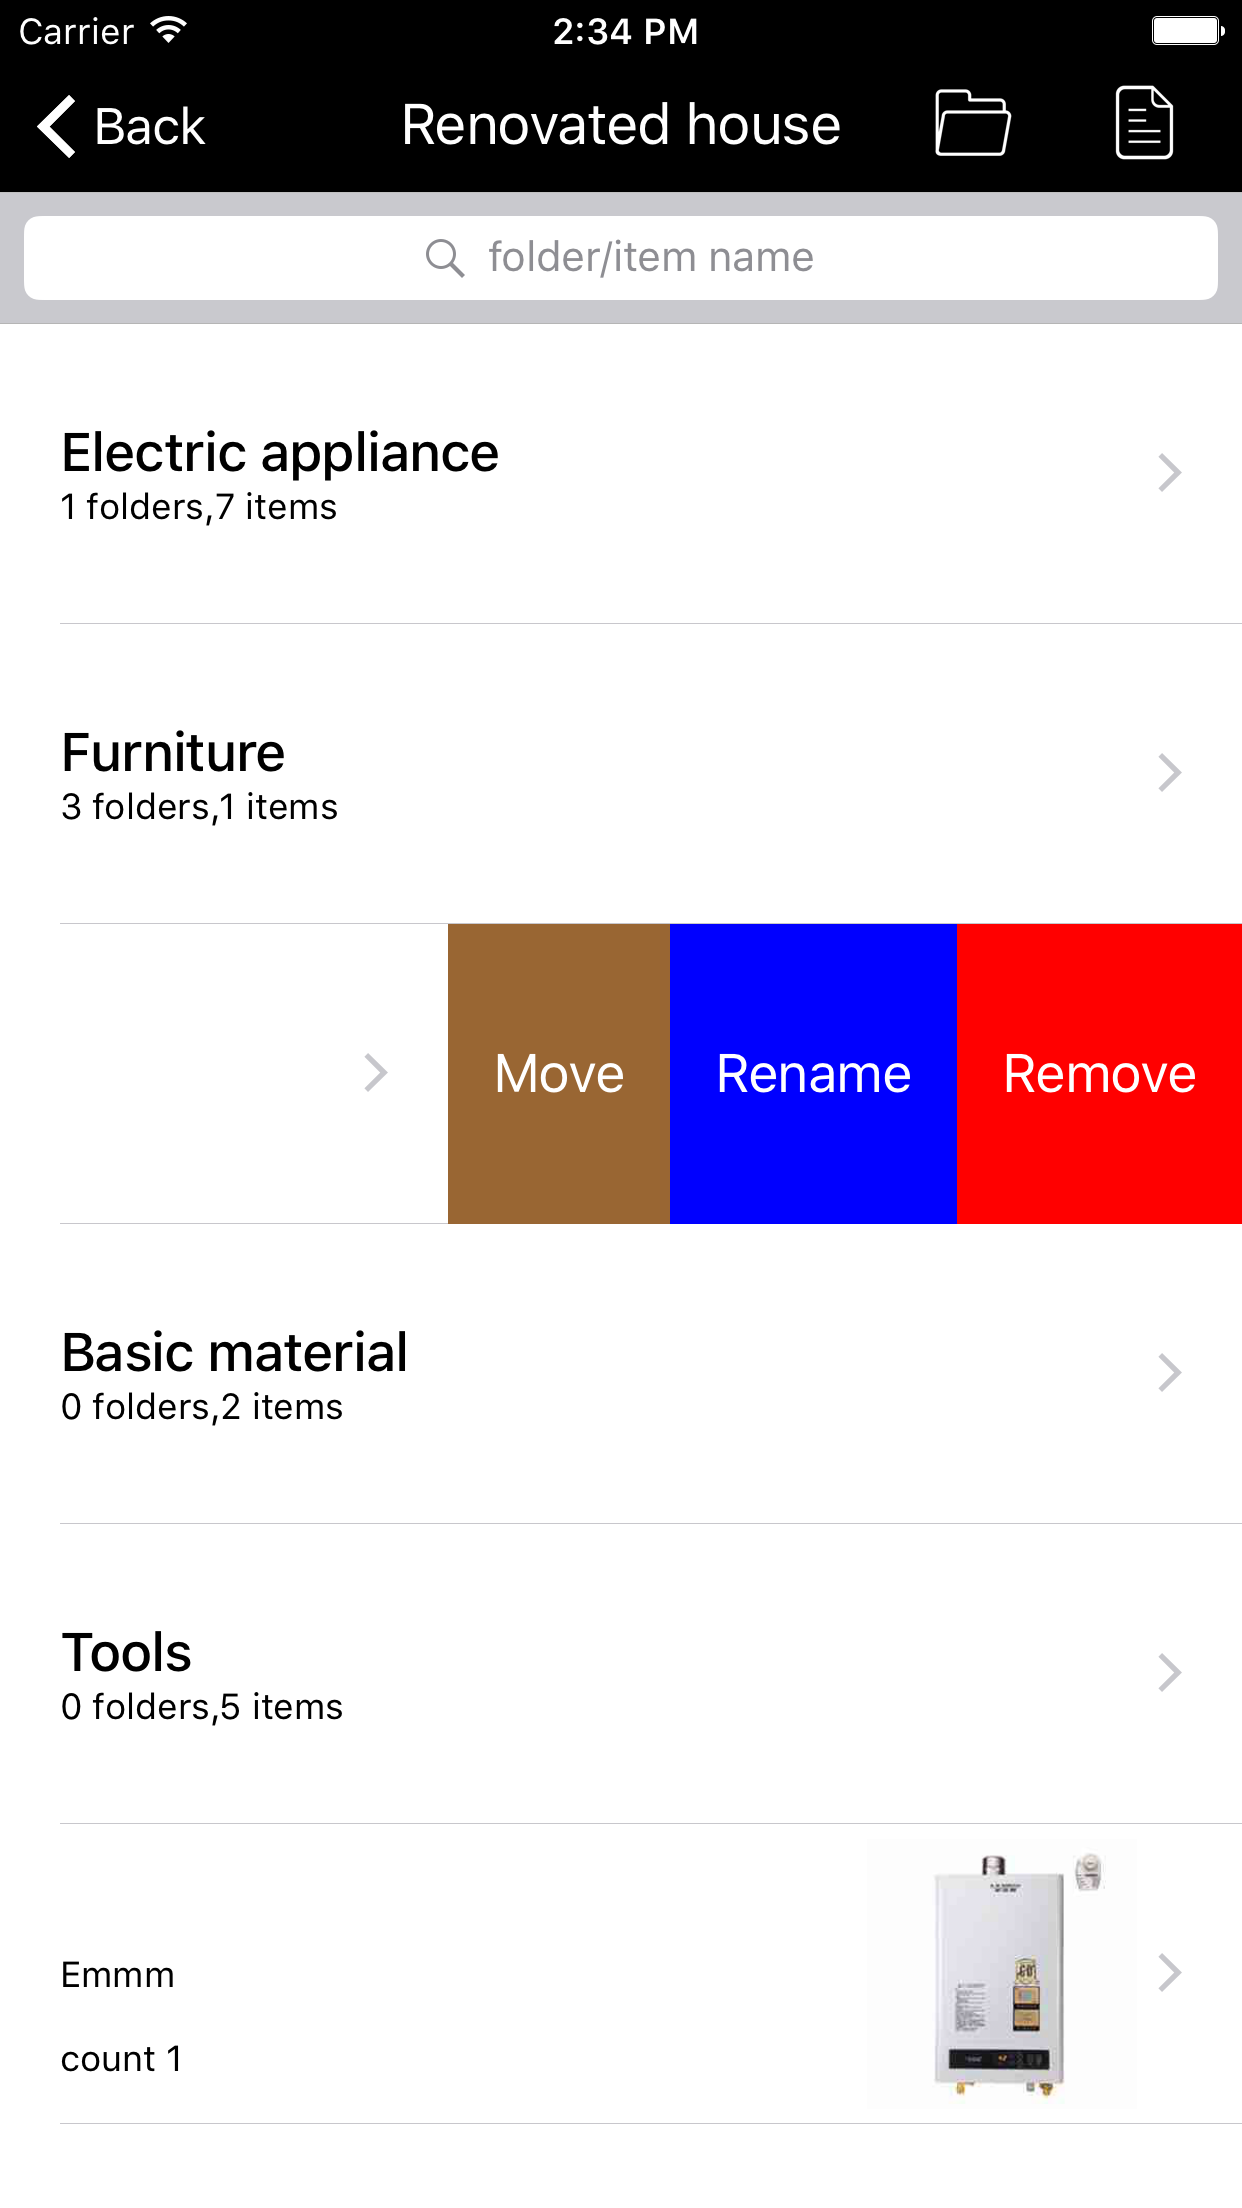Tap the battery indicator icon
This screenshot has height=2208, width=1242.
coord(1187,31)
